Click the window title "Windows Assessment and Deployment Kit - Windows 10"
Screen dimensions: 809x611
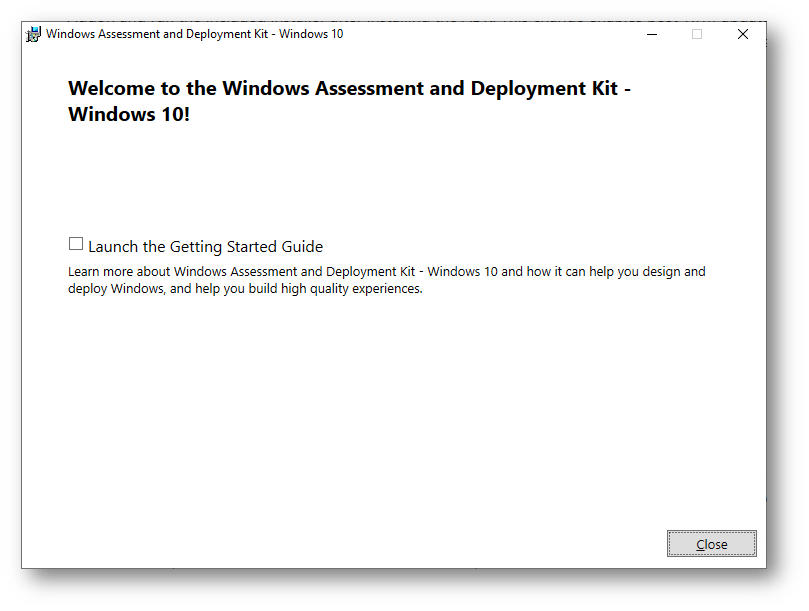pos(195,34)
